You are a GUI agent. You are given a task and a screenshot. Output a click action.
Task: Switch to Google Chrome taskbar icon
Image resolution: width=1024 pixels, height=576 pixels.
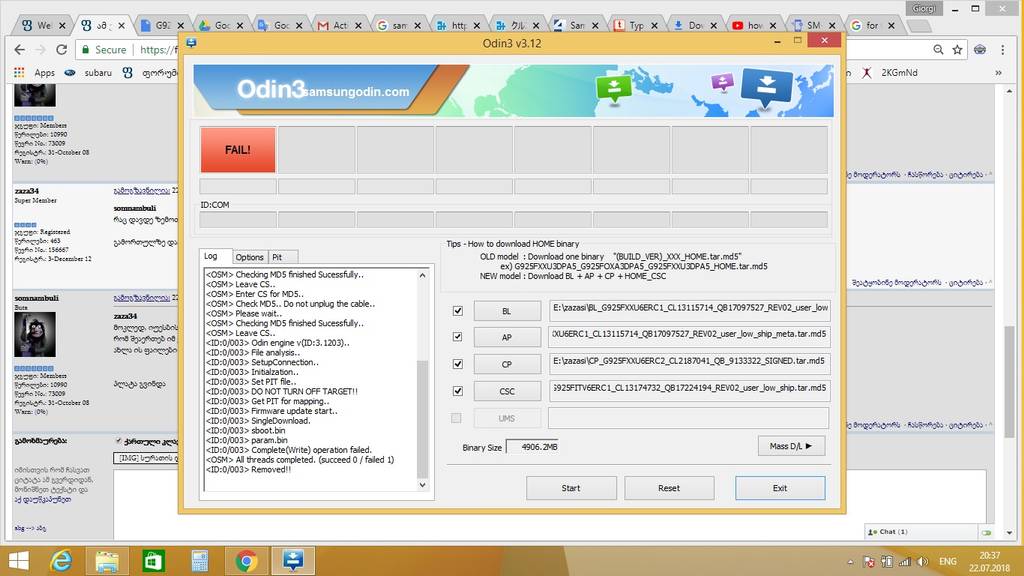(247, 560)
